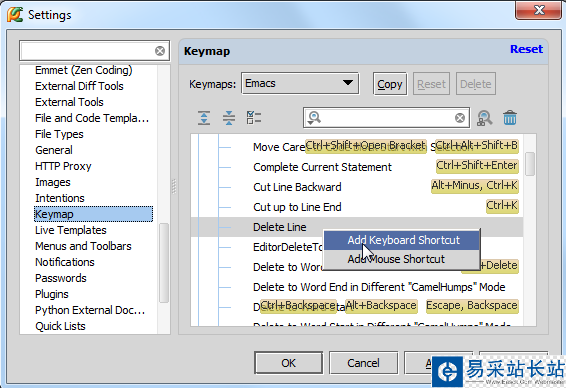Viewport: 566px width, 388px height.
Task: Click the trash bin icon
Action: [510, 118]
